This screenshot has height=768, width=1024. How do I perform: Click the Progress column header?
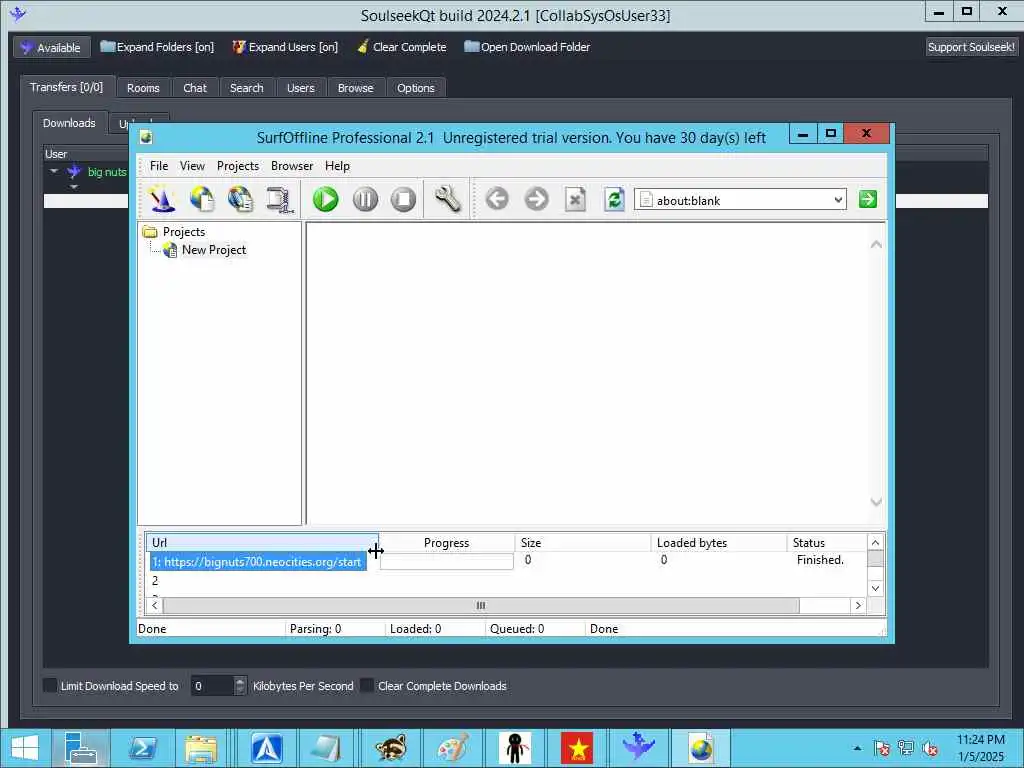click(447, 542)
